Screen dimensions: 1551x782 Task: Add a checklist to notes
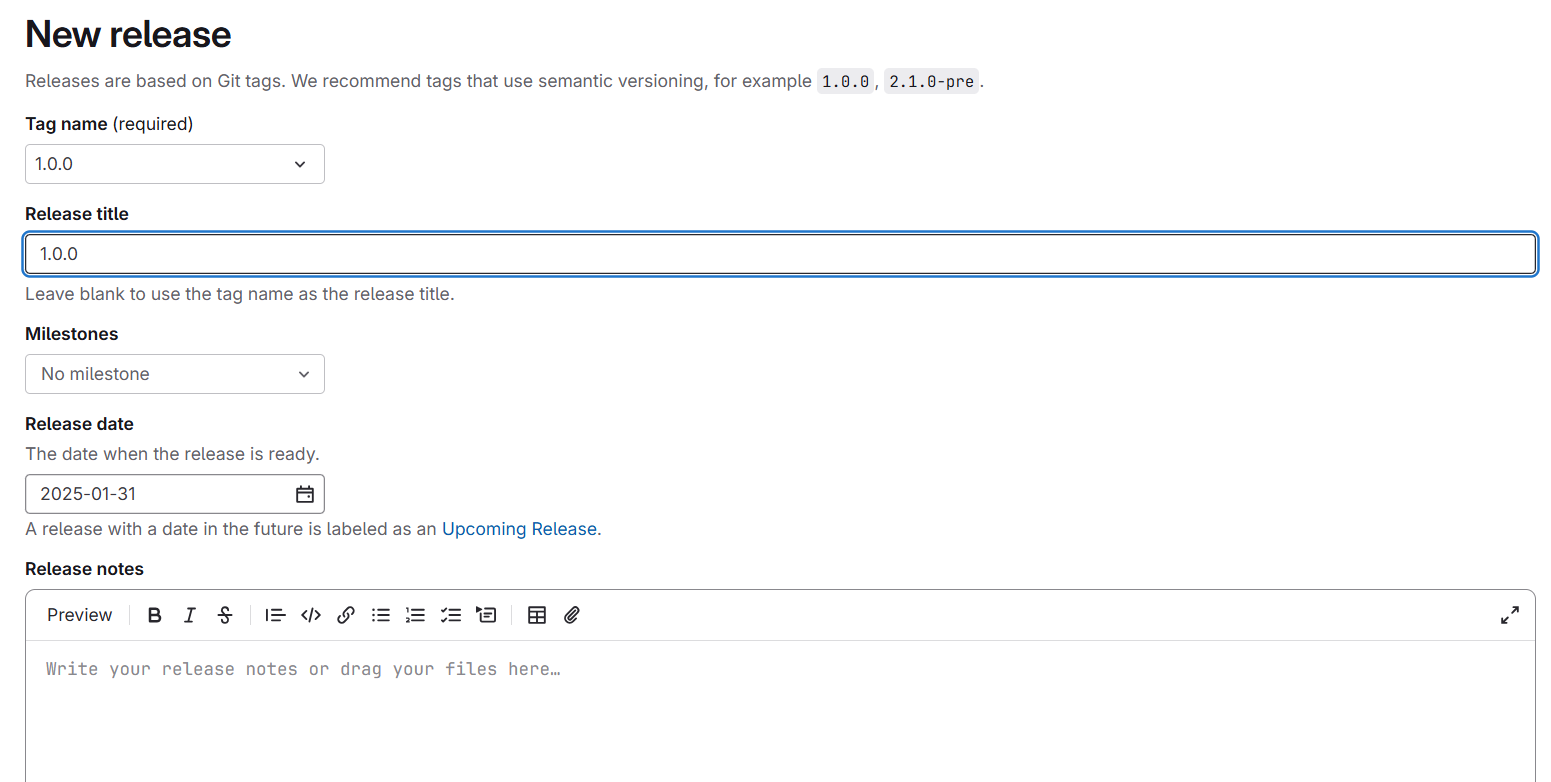451,615
